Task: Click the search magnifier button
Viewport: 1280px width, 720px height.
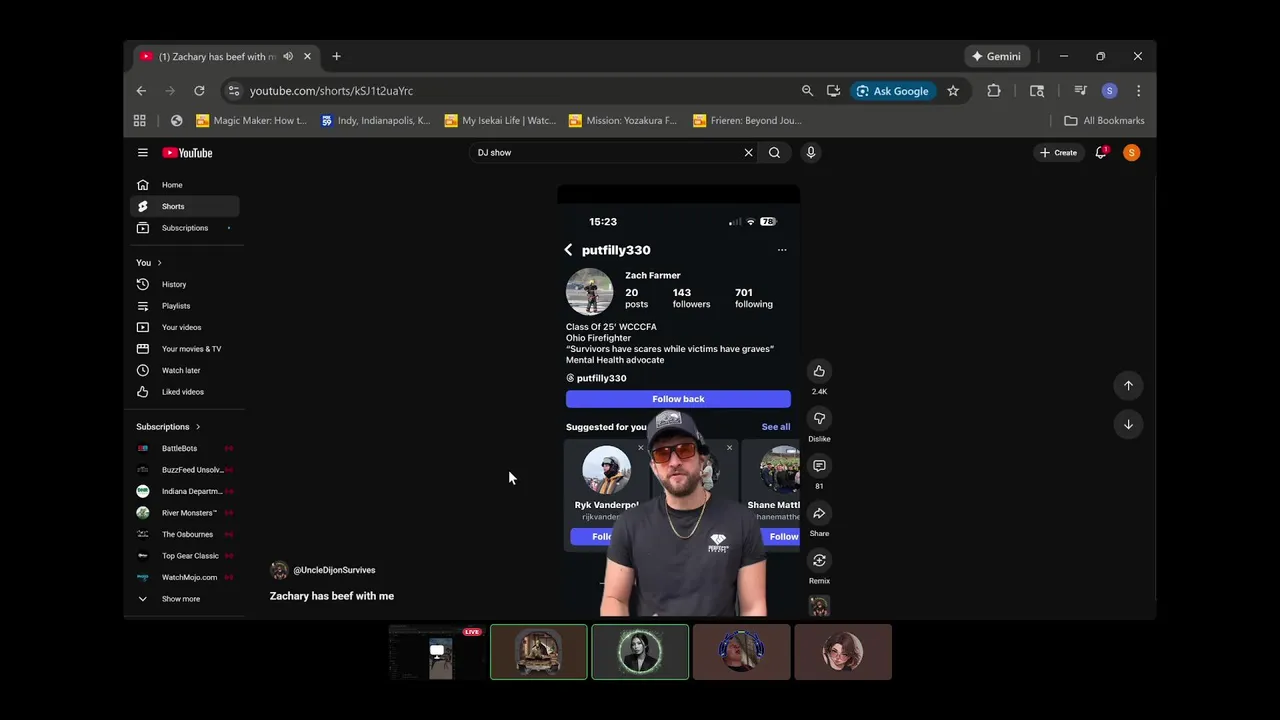Action: (774, 153)
